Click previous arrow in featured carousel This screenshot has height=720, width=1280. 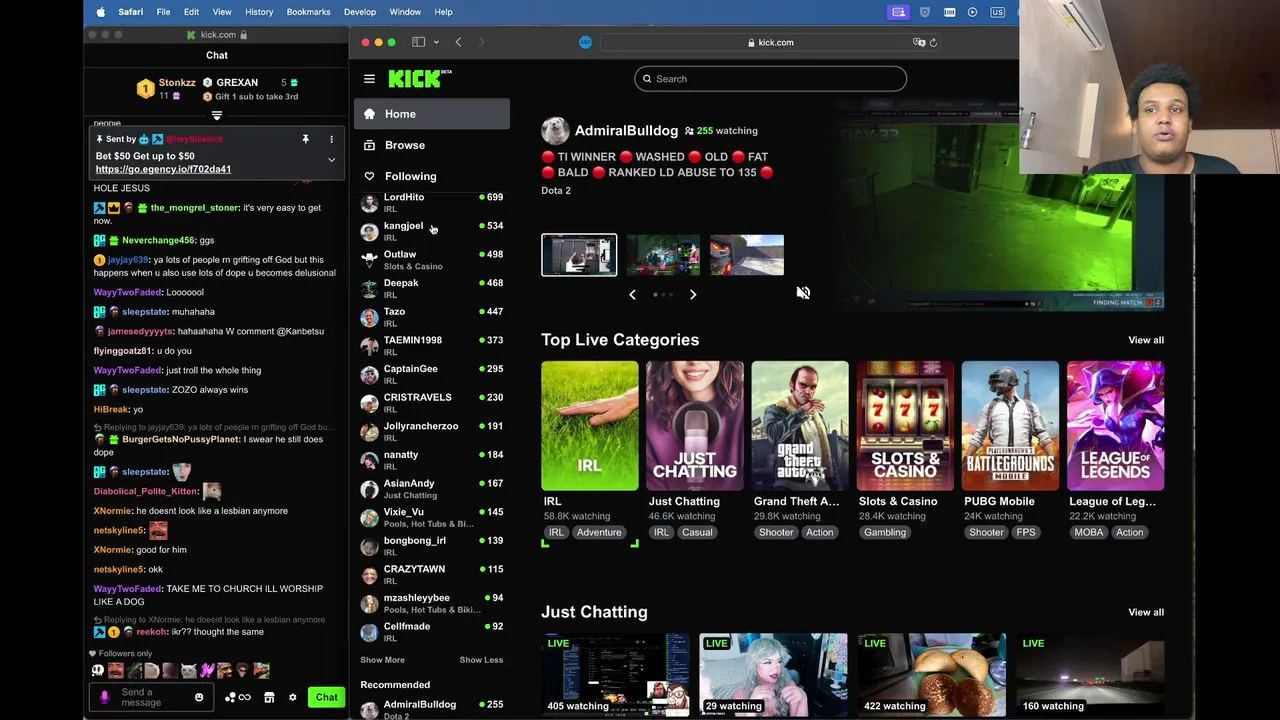coord(632,294)
